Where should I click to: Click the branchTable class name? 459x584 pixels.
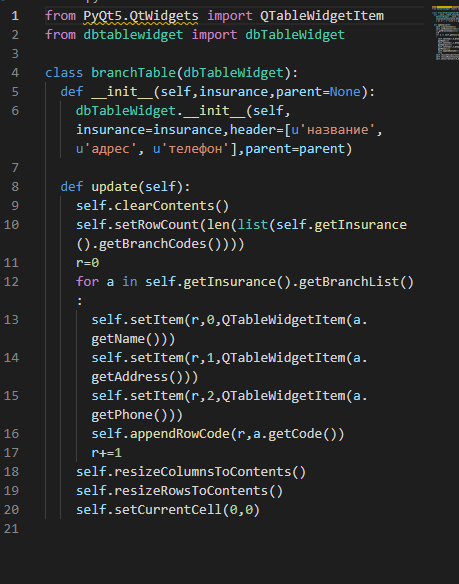pos(133,73)
